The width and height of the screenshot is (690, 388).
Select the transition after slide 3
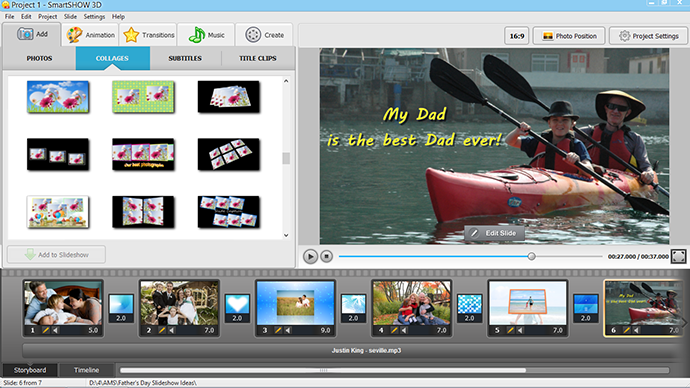(353, 308)
